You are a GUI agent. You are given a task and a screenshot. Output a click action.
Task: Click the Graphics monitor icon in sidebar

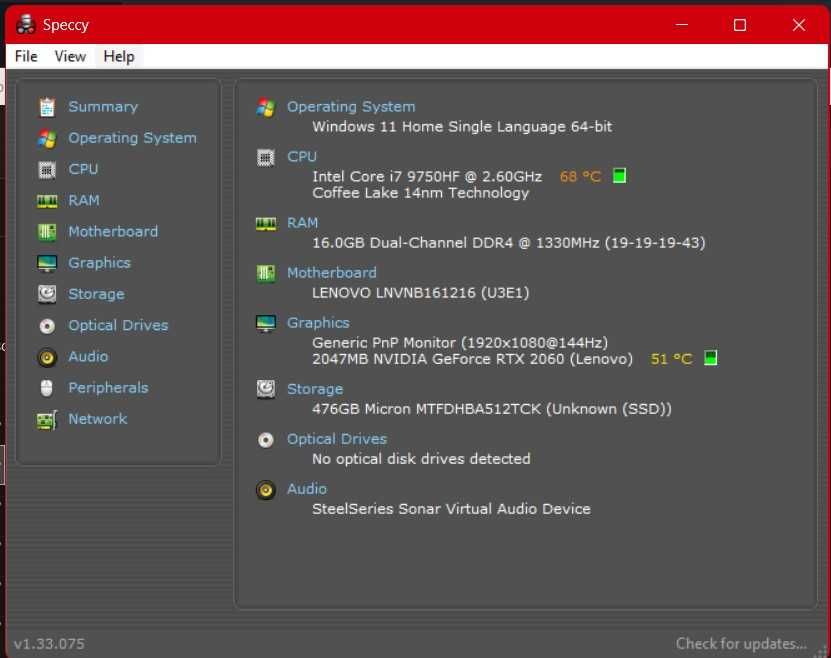tap(47, 263)
